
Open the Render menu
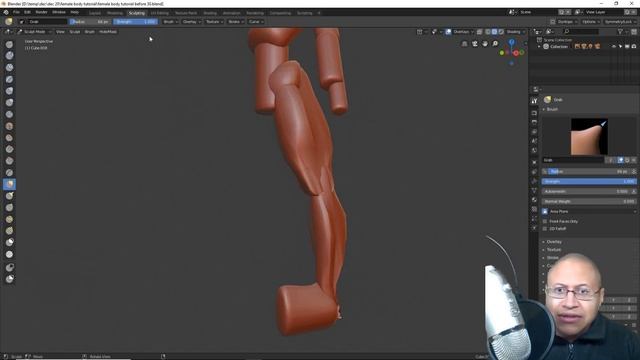(x=41, y=12)
